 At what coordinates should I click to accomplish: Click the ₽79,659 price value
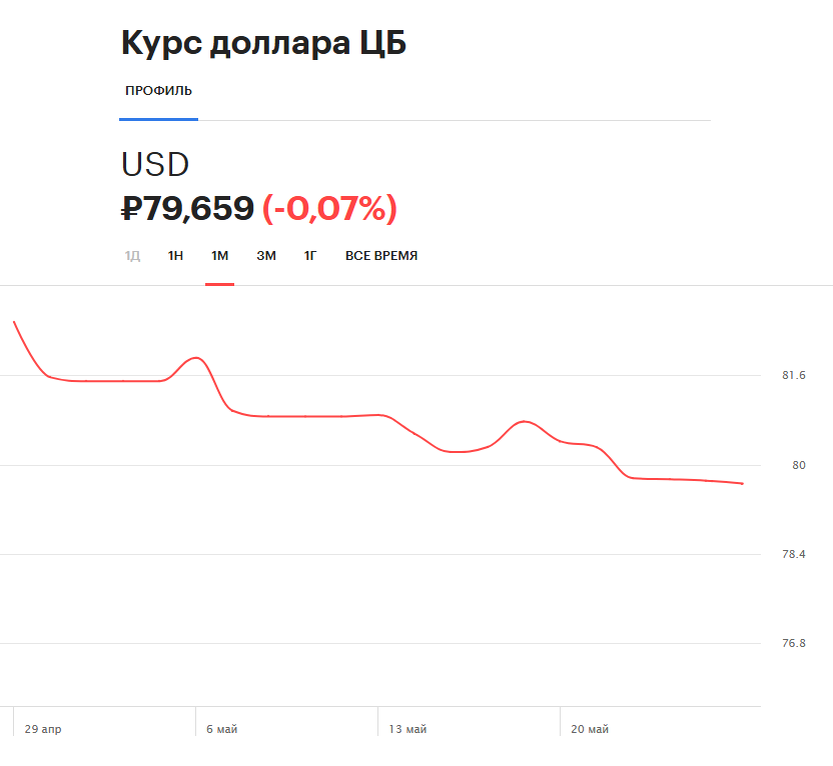click(x=187, y=209)
